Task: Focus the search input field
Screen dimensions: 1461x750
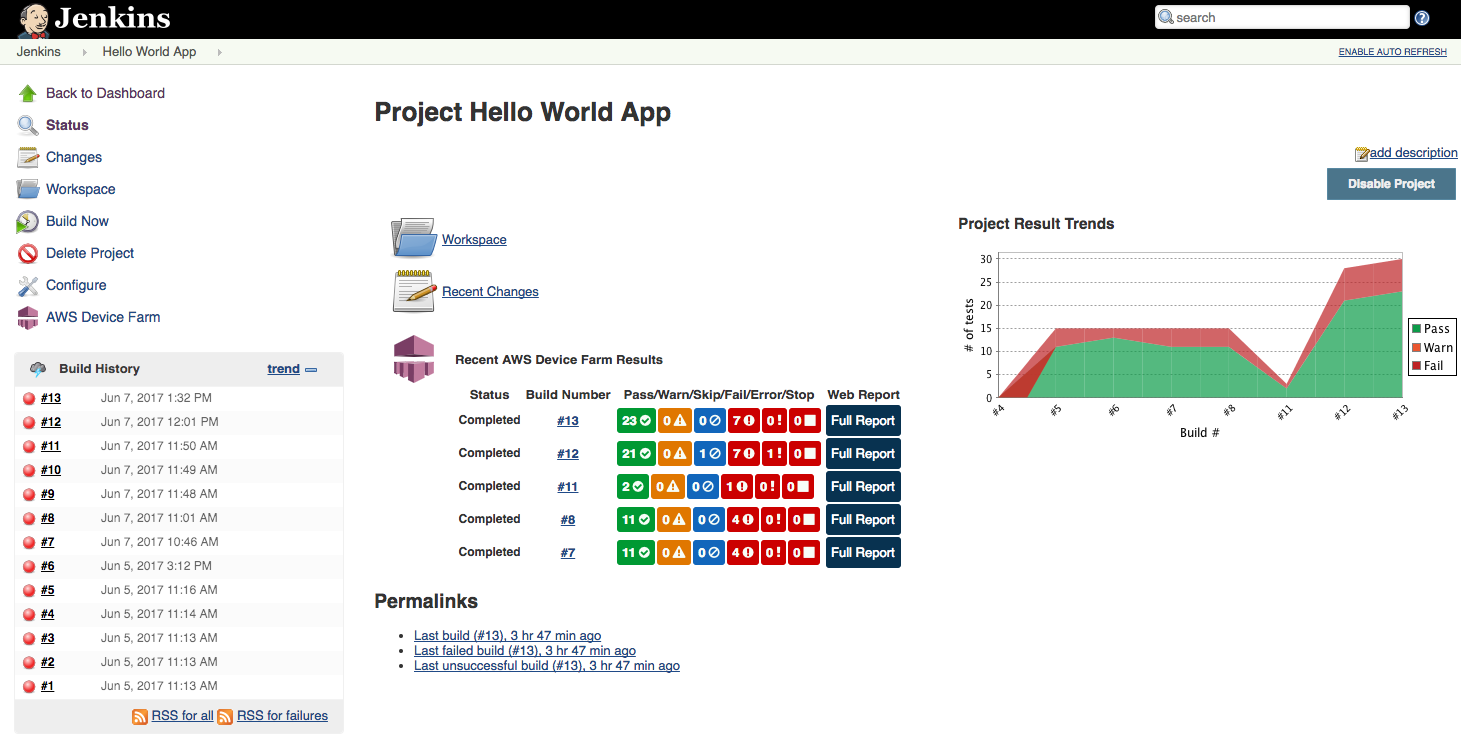Action: click(1282, 17)
